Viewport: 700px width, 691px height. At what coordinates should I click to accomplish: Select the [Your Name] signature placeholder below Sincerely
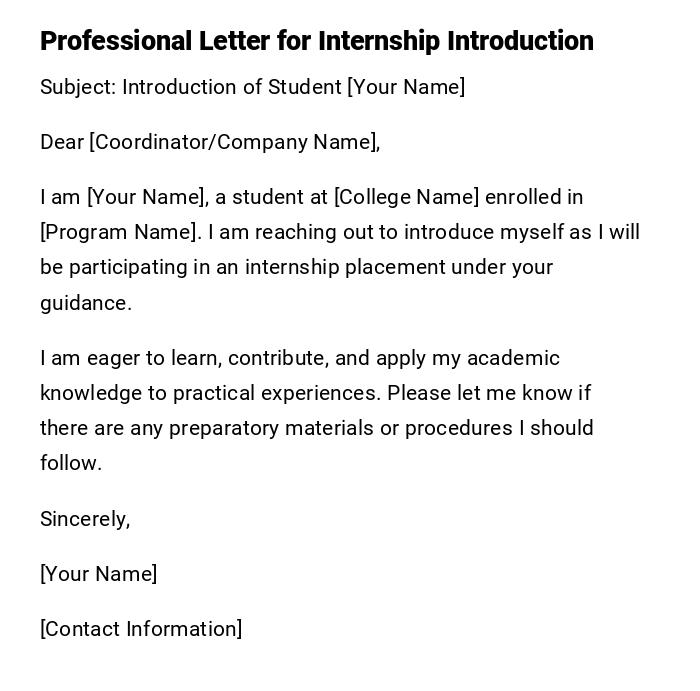click(x=98, y=574)
